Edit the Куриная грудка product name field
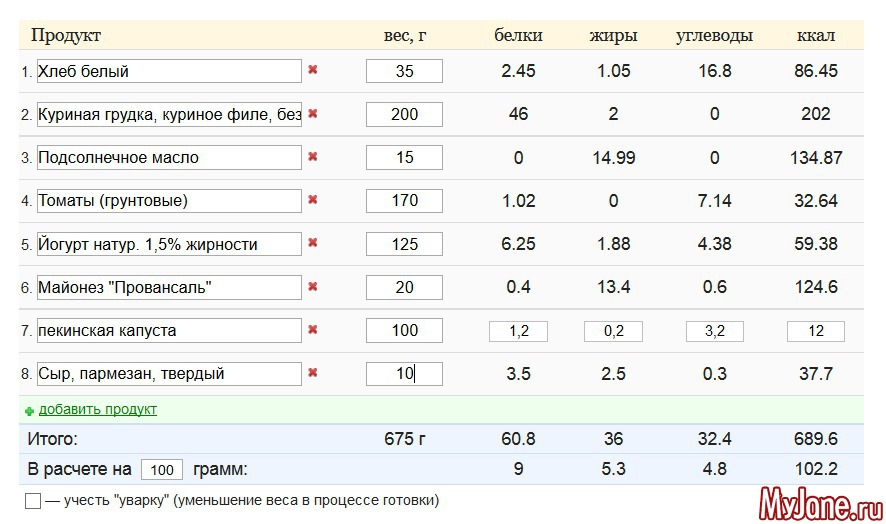Image resolution: width=886 pixels, height=524 pixels. click(x=169, y=115)
